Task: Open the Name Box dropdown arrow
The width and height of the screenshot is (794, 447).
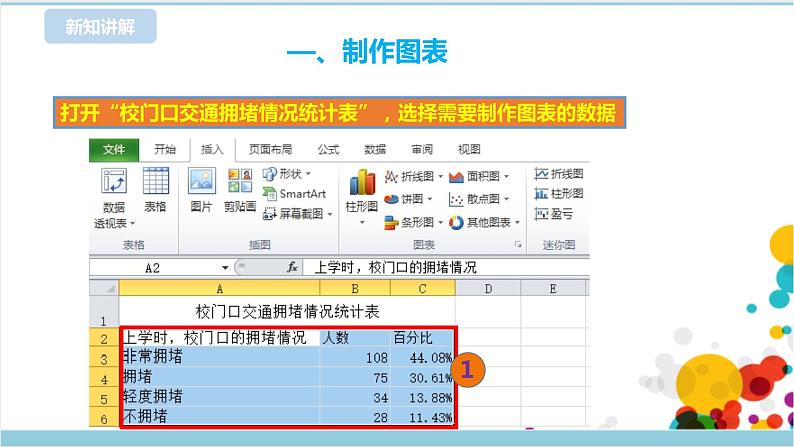Action: [x=225, y=267]
